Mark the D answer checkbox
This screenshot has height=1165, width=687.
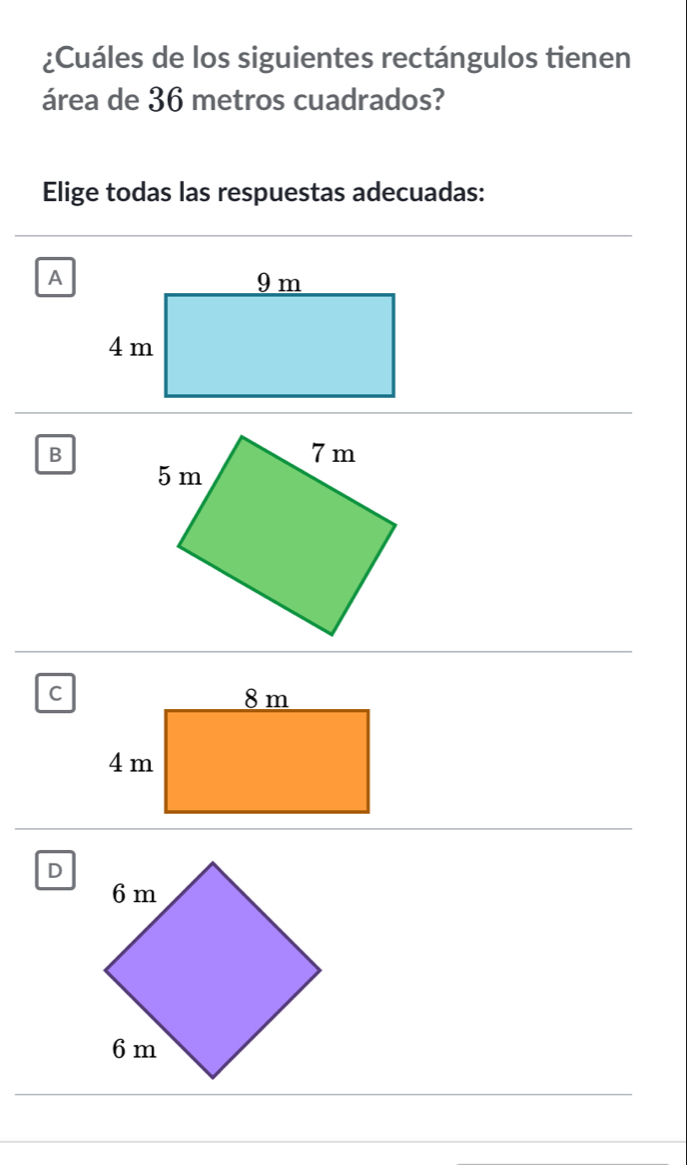click(55, 870)
